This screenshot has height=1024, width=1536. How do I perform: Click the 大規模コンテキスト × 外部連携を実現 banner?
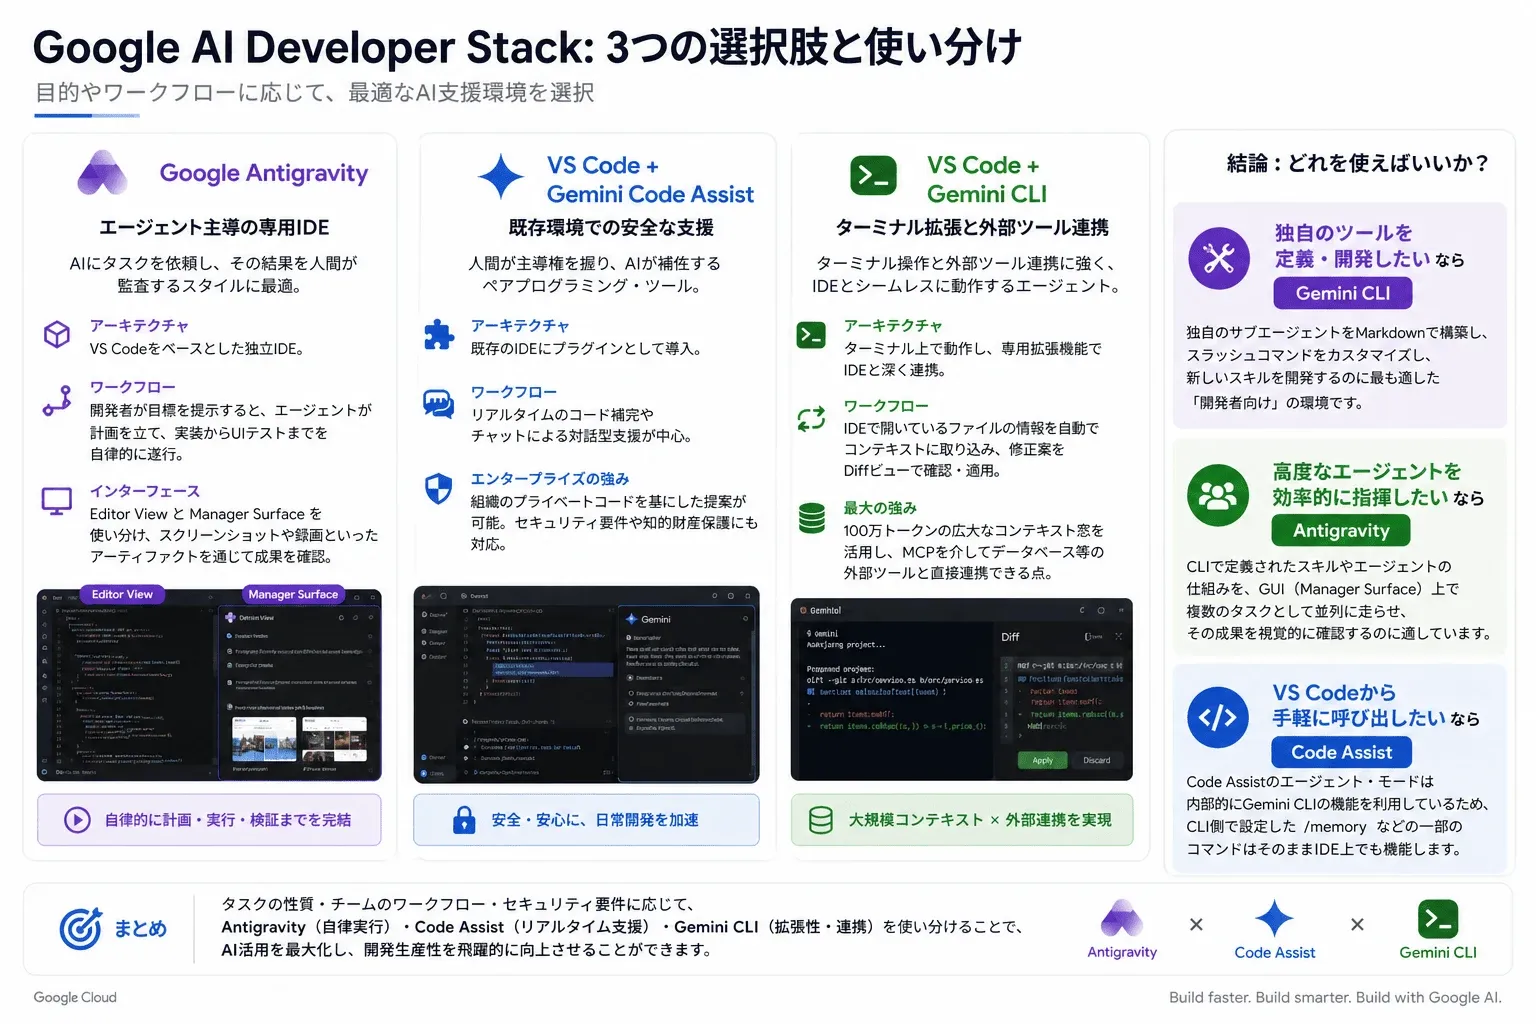(x=962, y=820)
